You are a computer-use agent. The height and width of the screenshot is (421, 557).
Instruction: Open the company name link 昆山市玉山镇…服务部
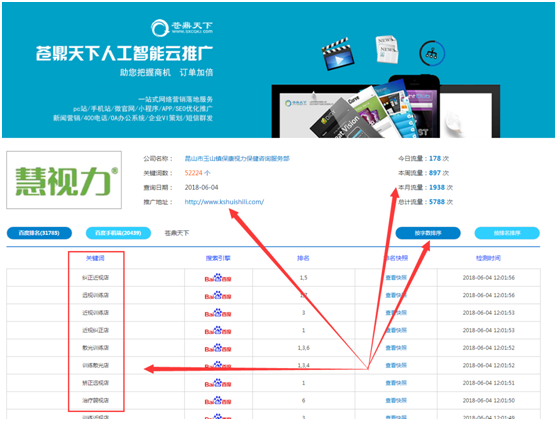[x=237, y=158]
